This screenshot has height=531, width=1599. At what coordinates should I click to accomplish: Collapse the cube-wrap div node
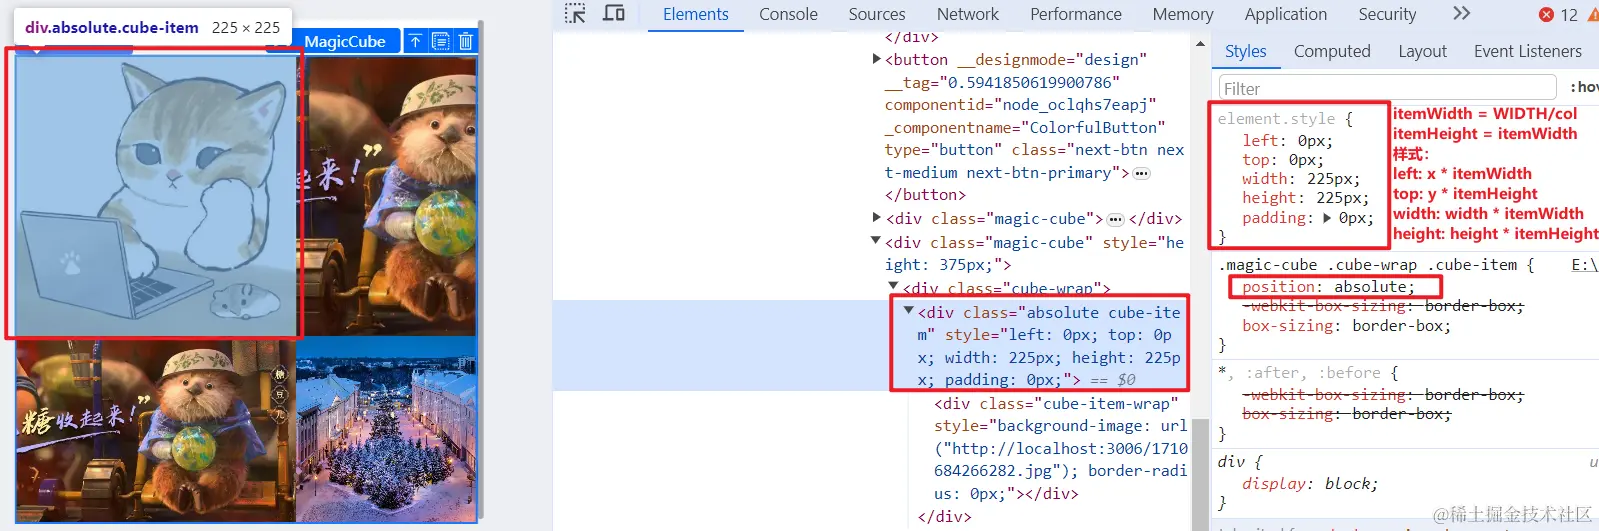tap(894, 288)
